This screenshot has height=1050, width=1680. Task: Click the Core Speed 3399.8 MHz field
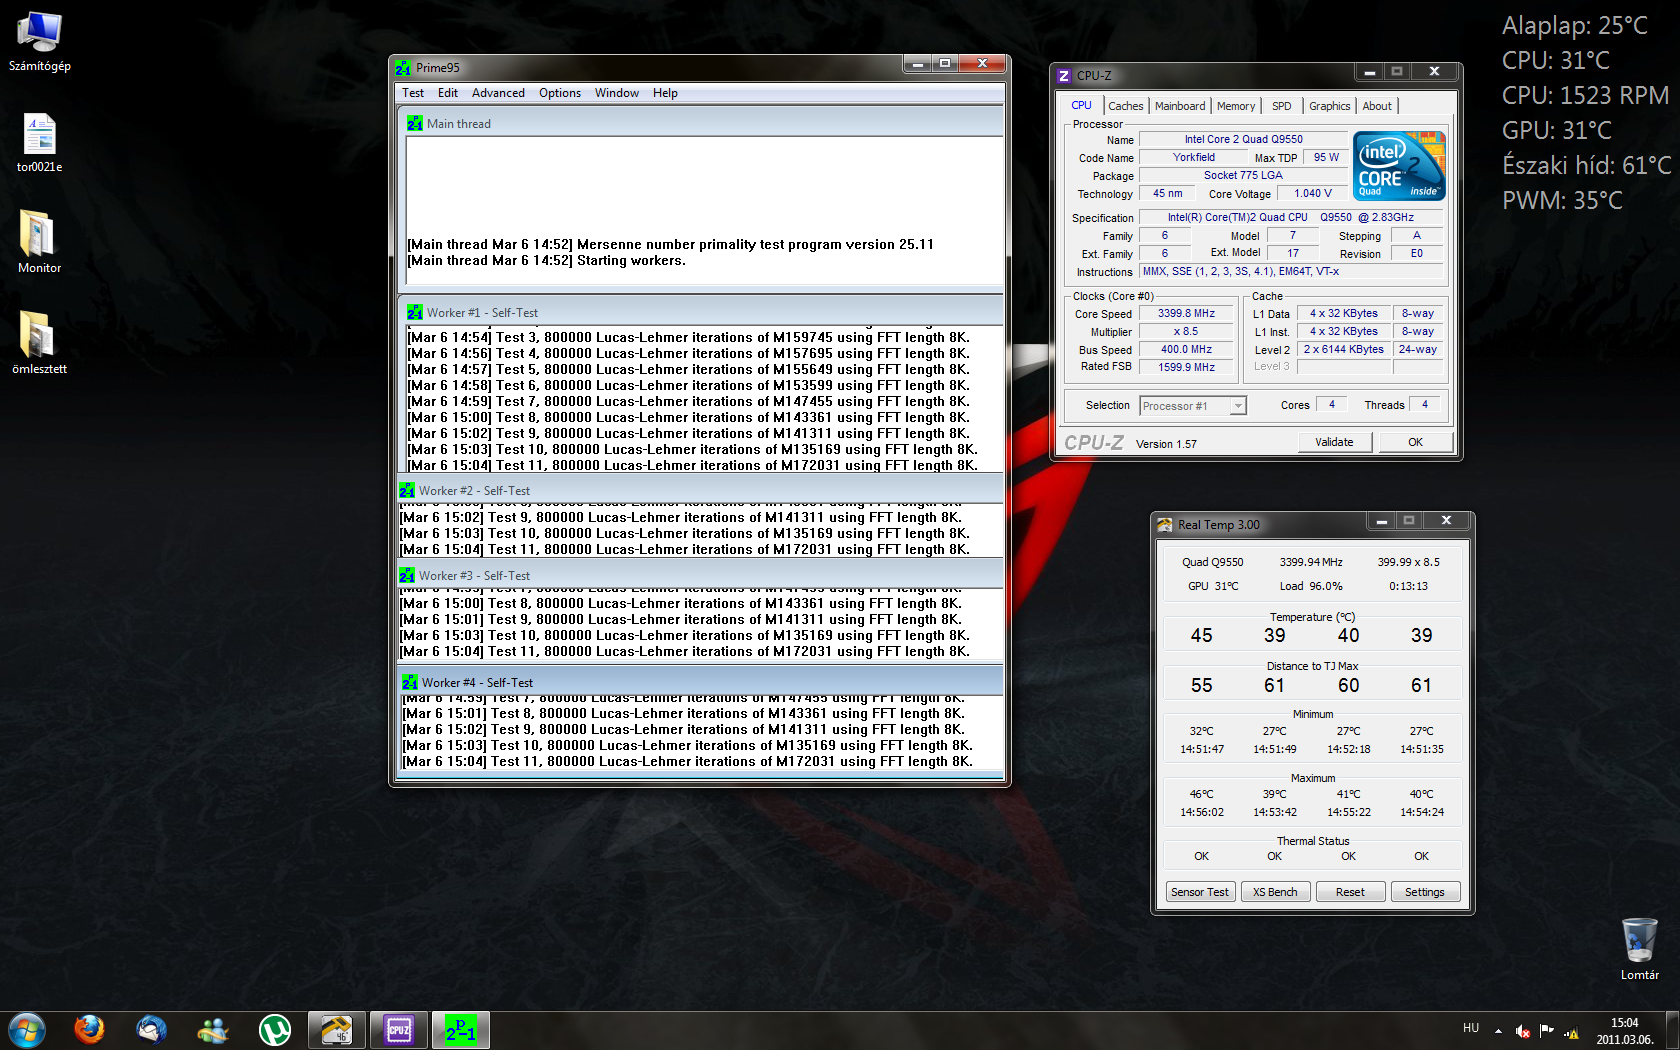point(1187,314)
